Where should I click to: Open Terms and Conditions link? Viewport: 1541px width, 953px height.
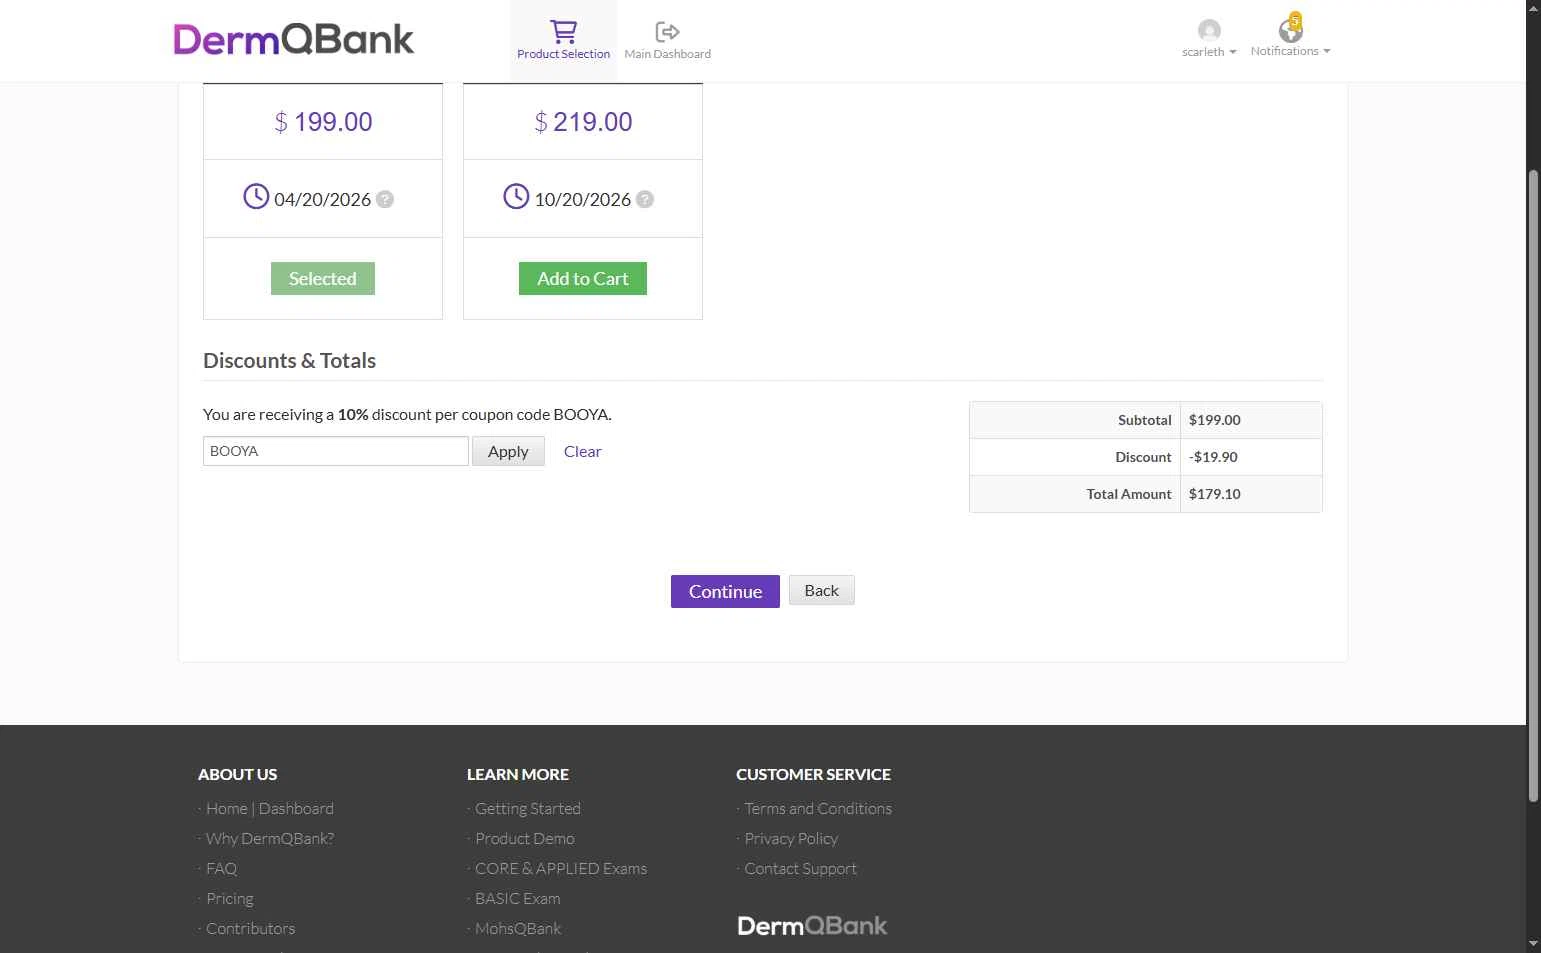818,808
